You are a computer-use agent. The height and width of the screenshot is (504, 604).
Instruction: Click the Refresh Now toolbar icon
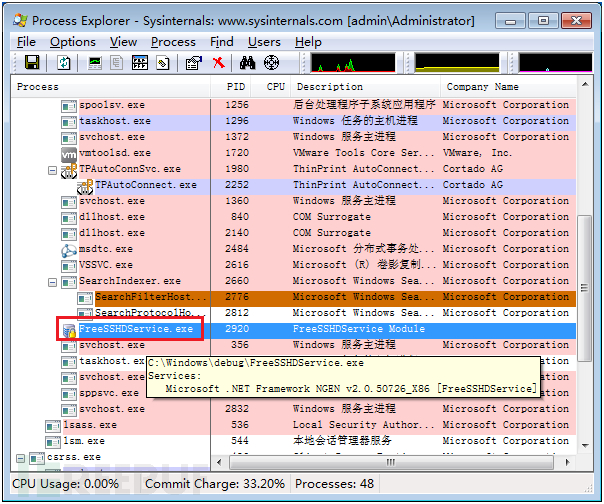(x=64, y=62)
